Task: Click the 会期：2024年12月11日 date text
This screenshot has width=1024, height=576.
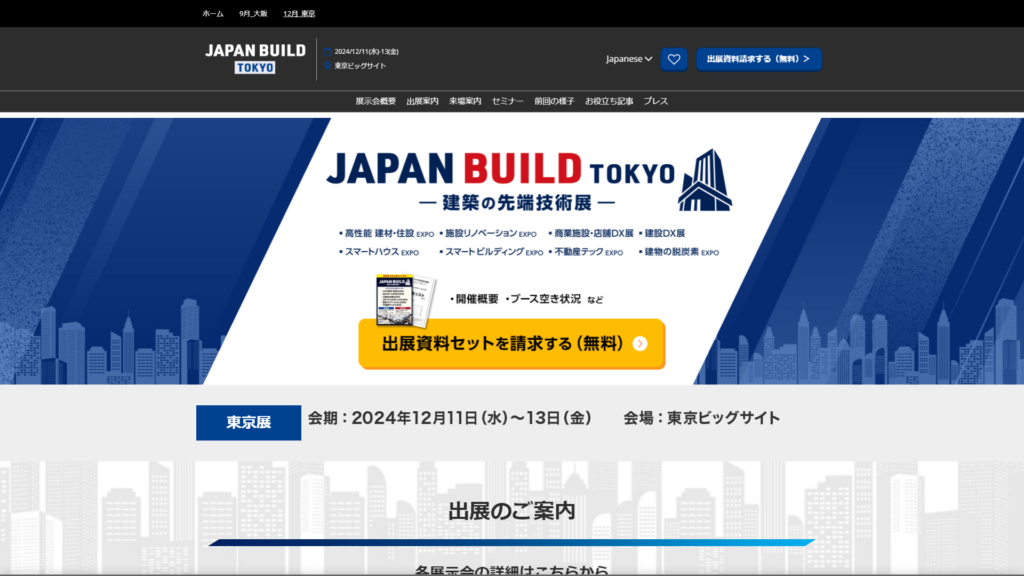Action: pyautogui.click(x=449, y=418)
